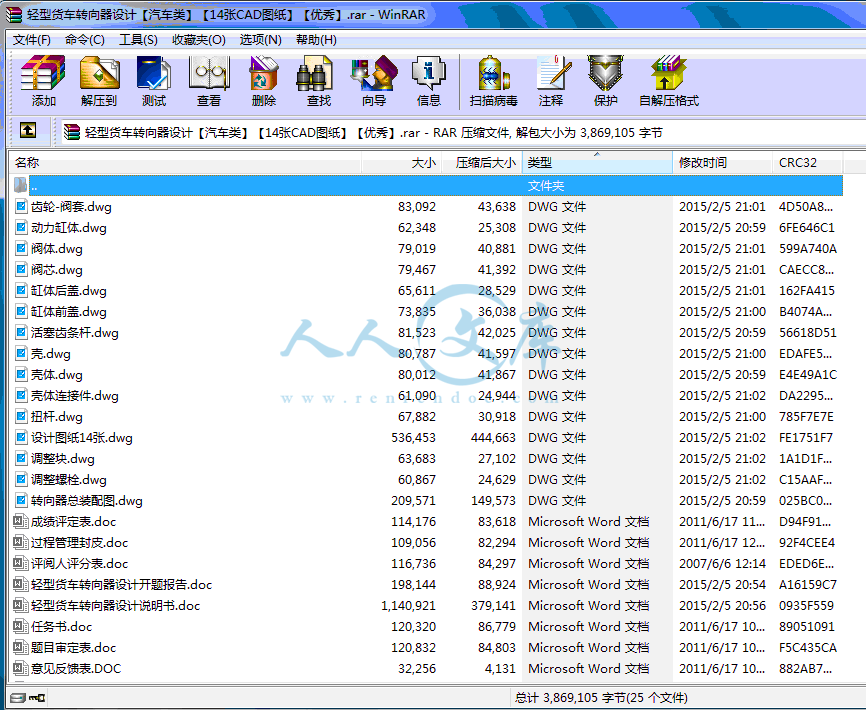Open the 选项(N) menu
Viewport: 866px width, 710px height.
click(x=261, y=40)
